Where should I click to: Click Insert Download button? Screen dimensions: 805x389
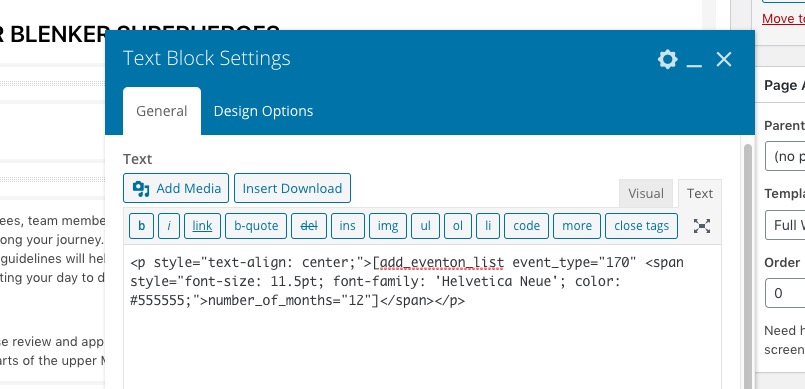pyautogui.click(x=292, y=188)
